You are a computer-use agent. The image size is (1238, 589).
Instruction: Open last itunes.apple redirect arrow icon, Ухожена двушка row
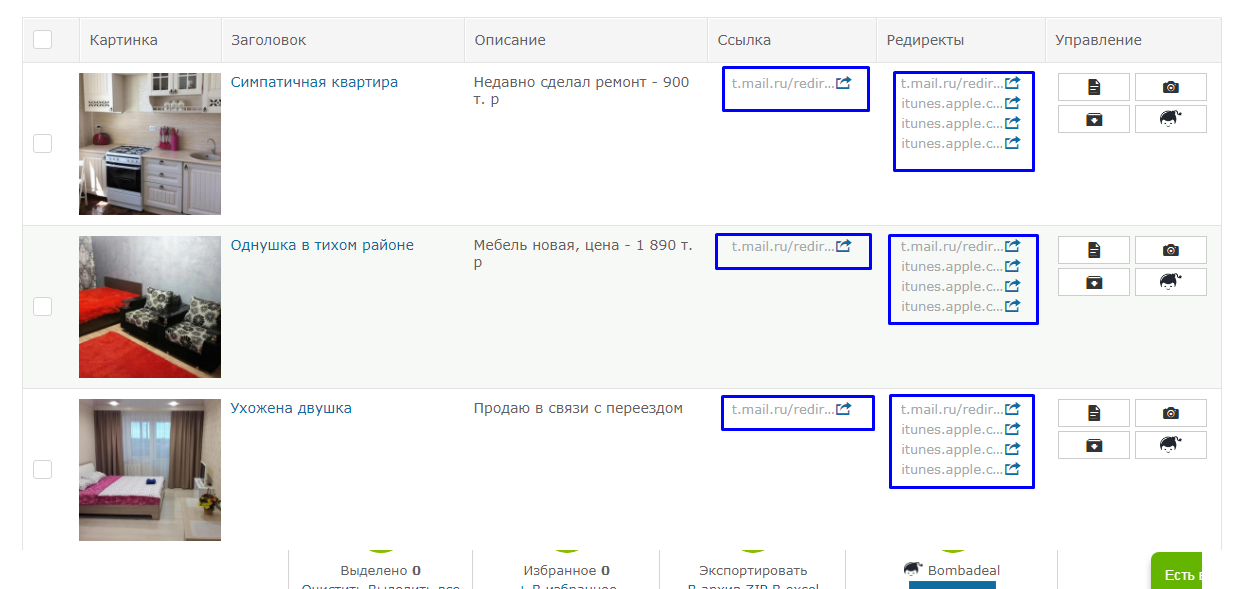(x=1012, y=469)
